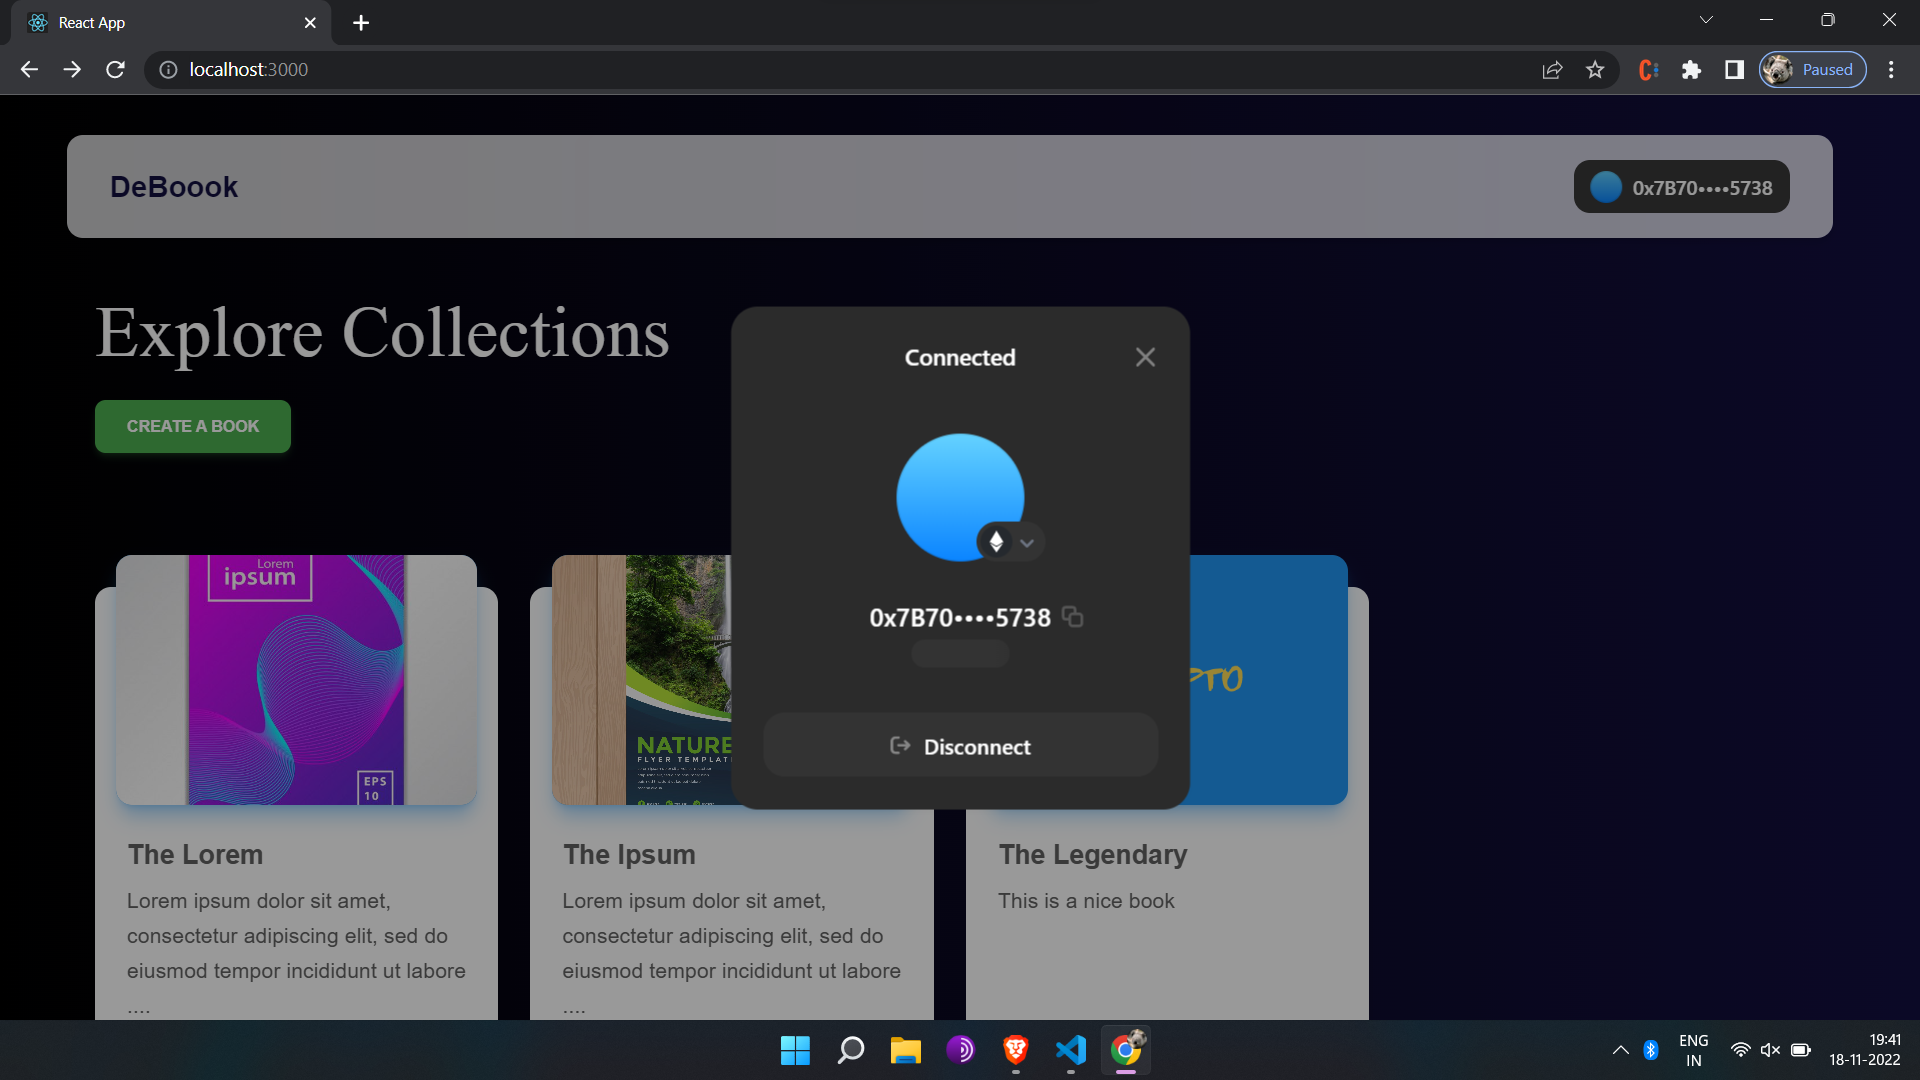Click the blue avatar circle in modal

coord(950,490)
